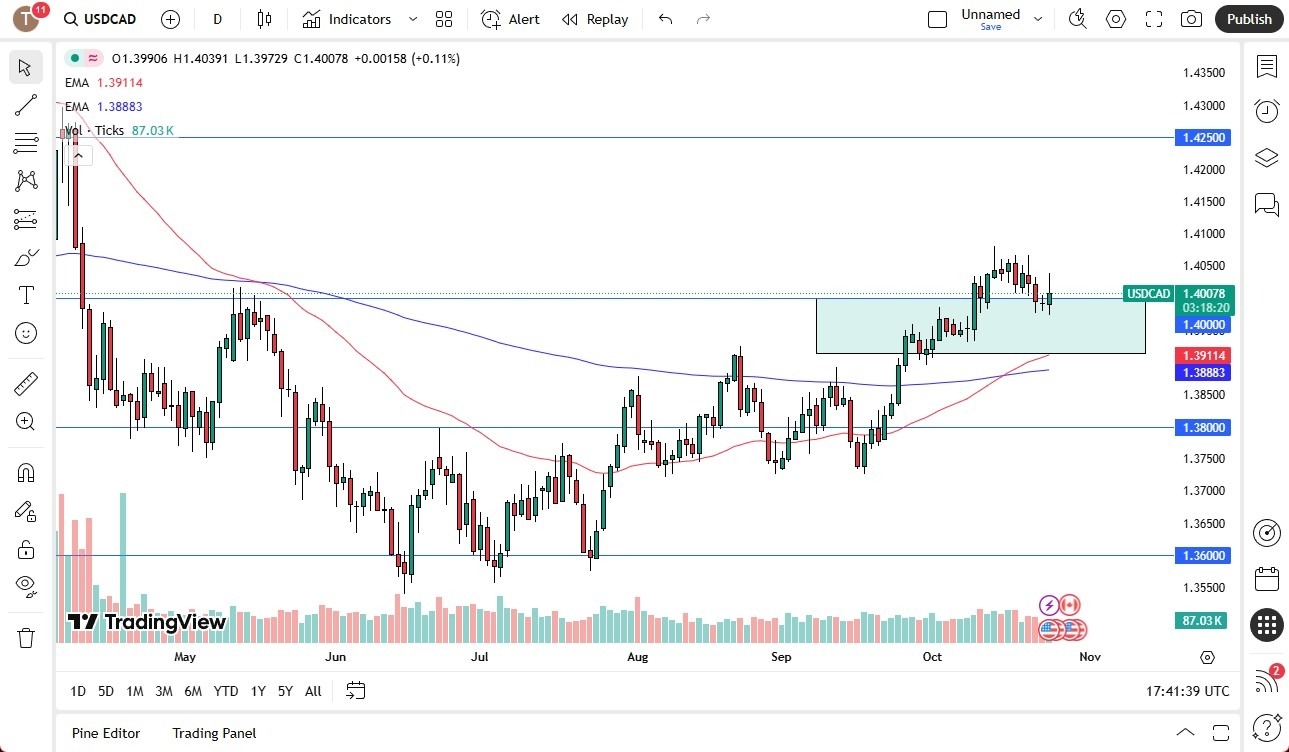Select the Brush drawing tool
This screenshot has height=752, width=1289.
pyautogui.click(x=25, y=256)
